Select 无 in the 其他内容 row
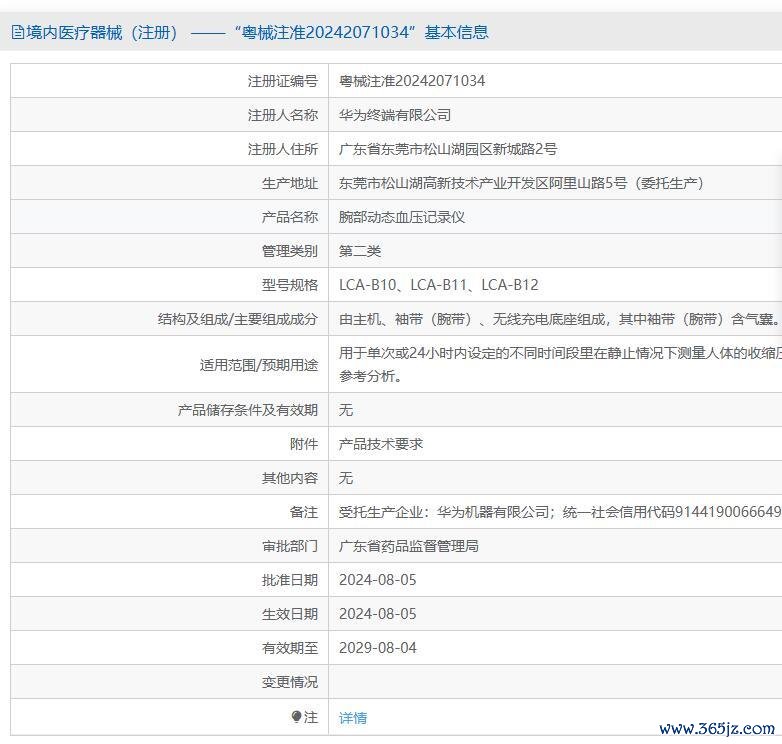This screenshot has height=744, width=782. (346, 478)
